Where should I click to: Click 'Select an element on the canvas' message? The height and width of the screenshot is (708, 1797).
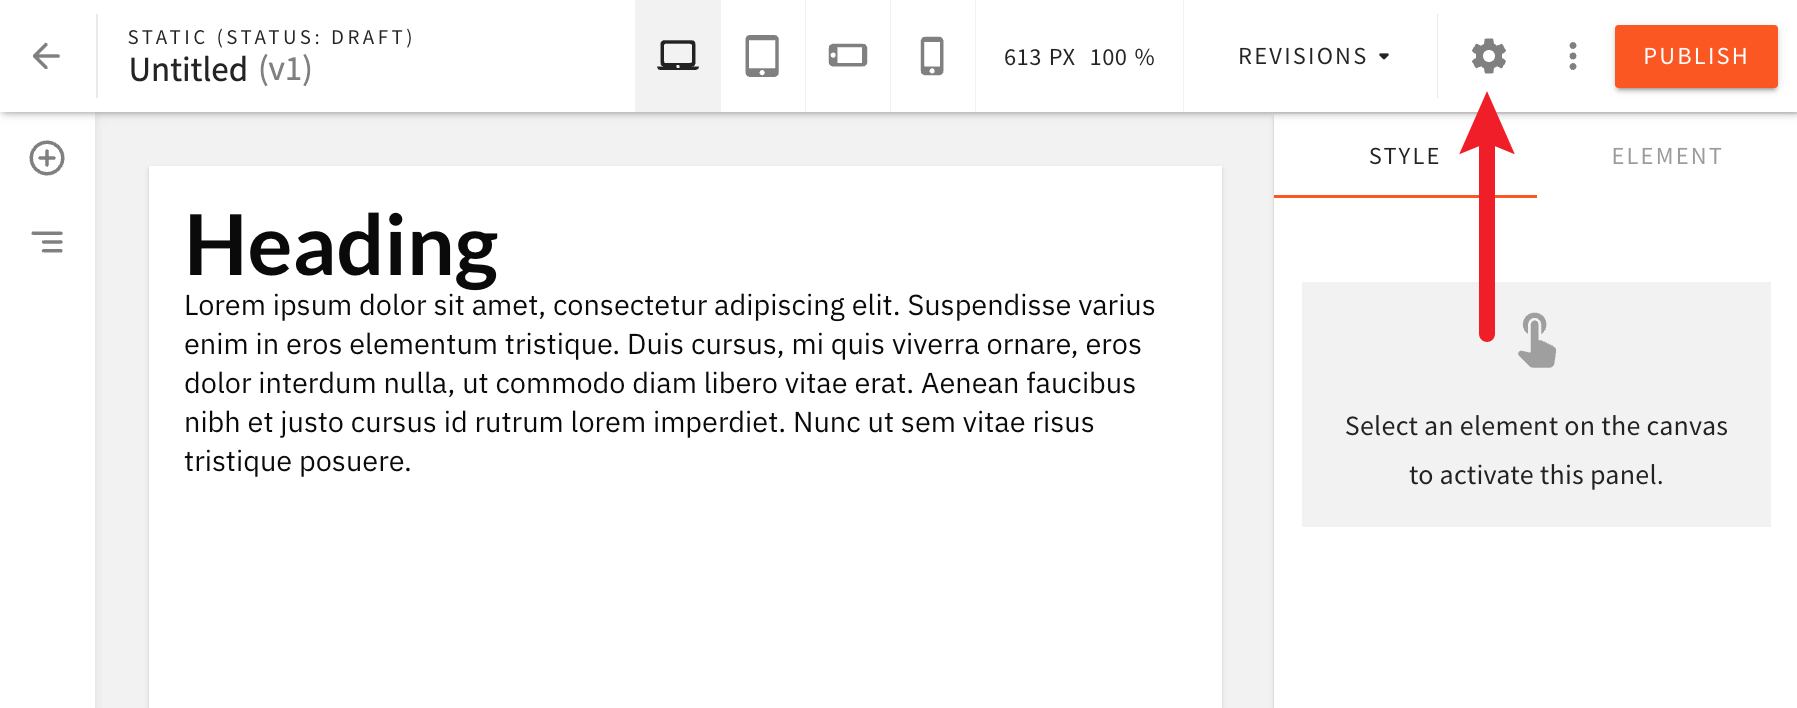1536,450
